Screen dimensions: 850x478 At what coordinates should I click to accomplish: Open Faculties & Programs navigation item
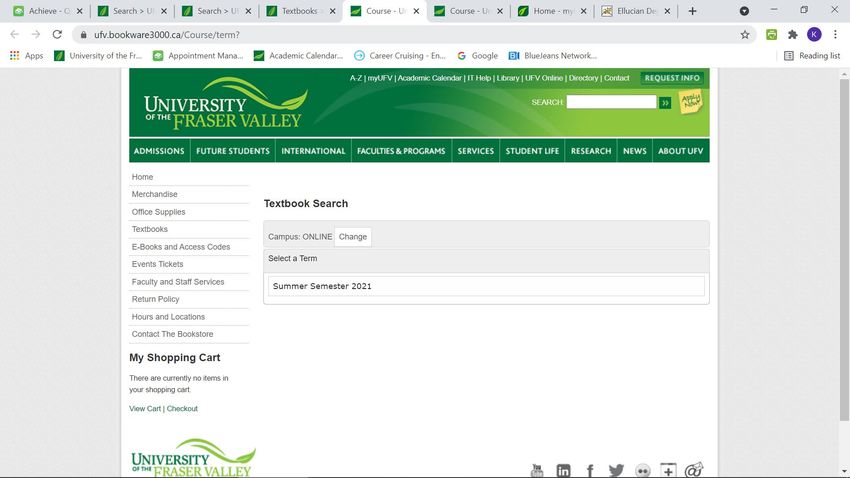[x=401, y=151]
